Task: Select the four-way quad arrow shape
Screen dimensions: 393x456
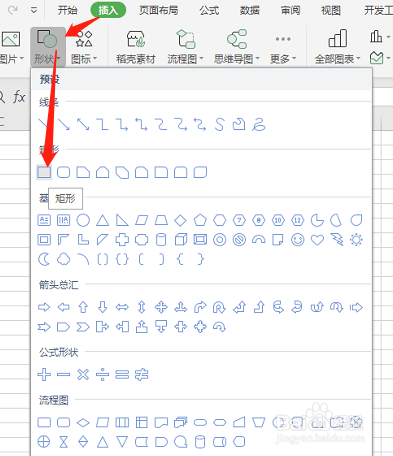Action: (x=161, y=307)
